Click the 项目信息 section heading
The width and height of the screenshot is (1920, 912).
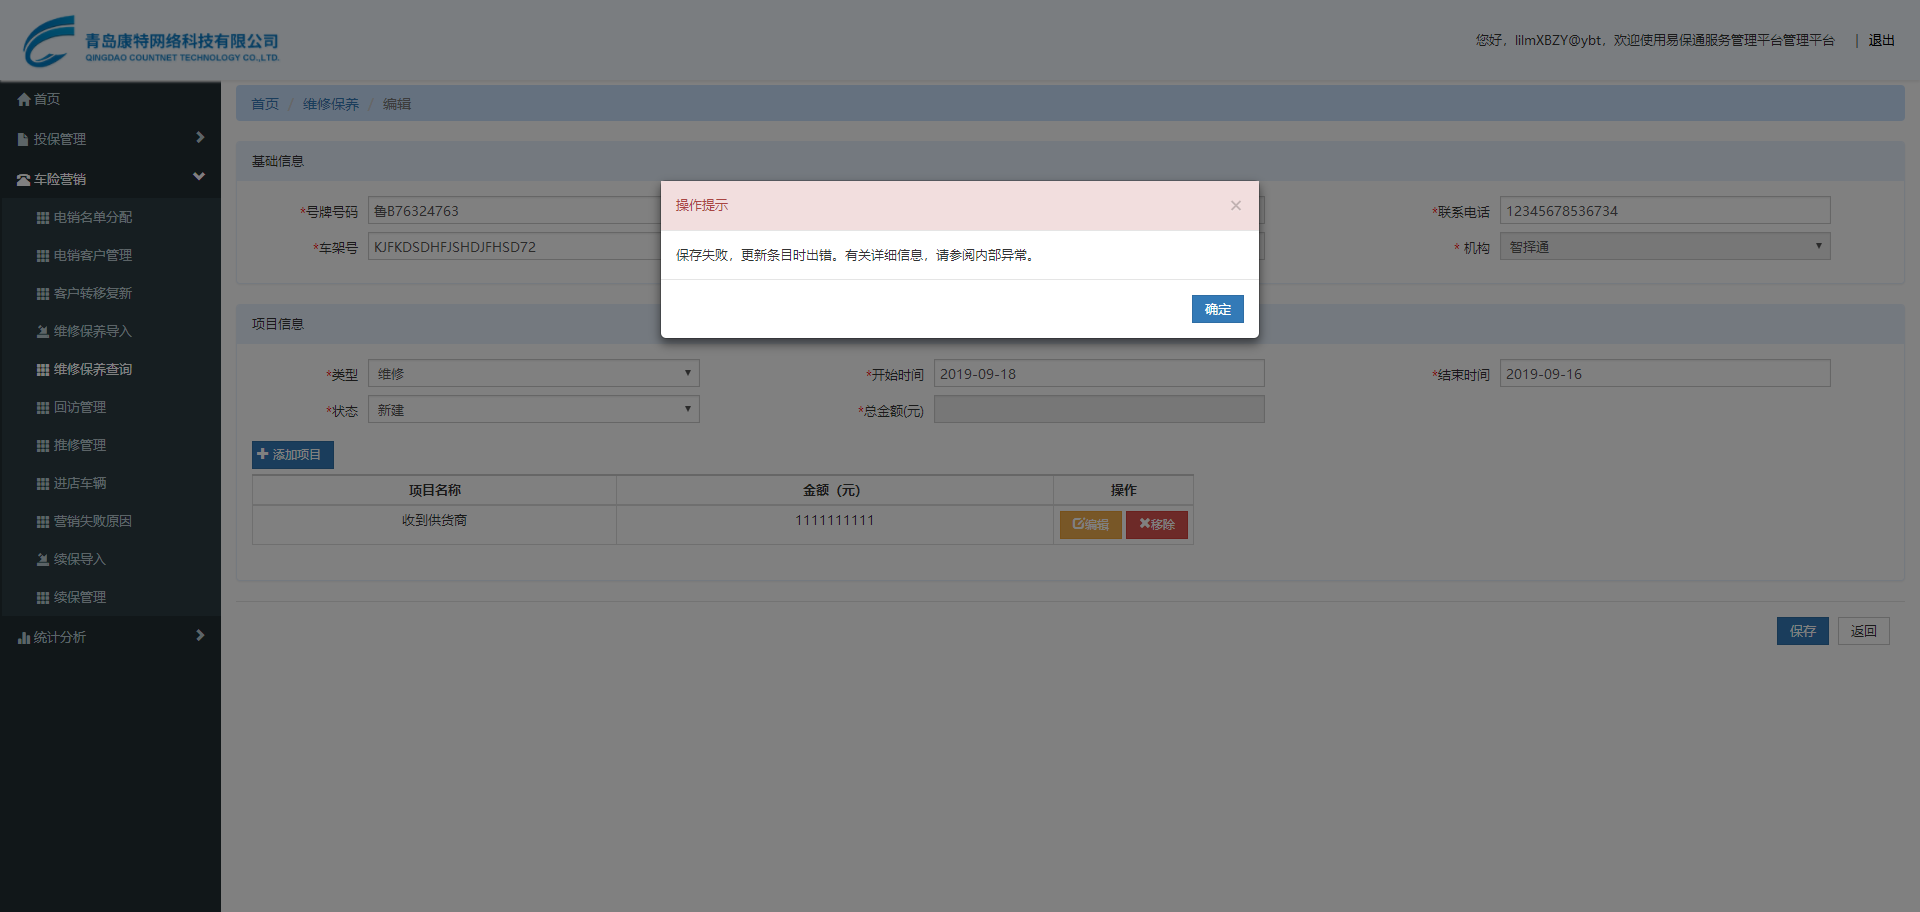[x=278, y=324]
